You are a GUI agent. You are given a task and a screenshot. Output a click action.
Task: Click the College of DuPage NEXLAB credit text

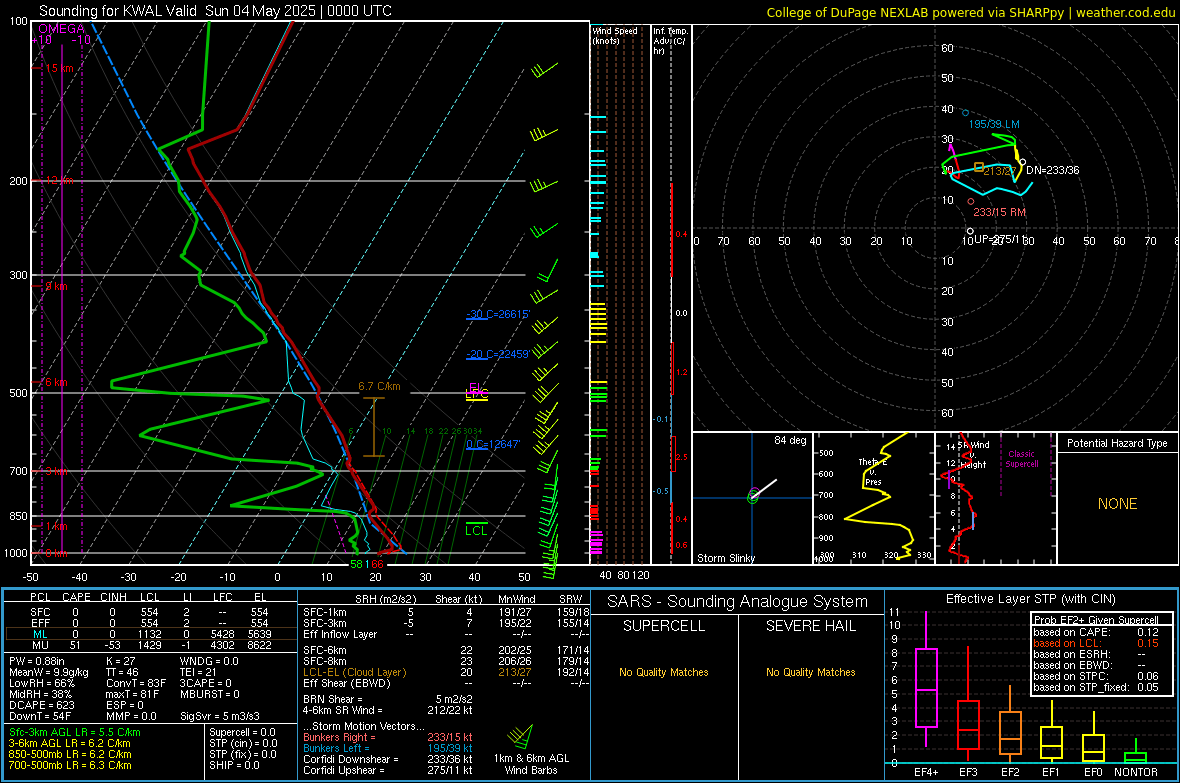click(x=970, y=12)
